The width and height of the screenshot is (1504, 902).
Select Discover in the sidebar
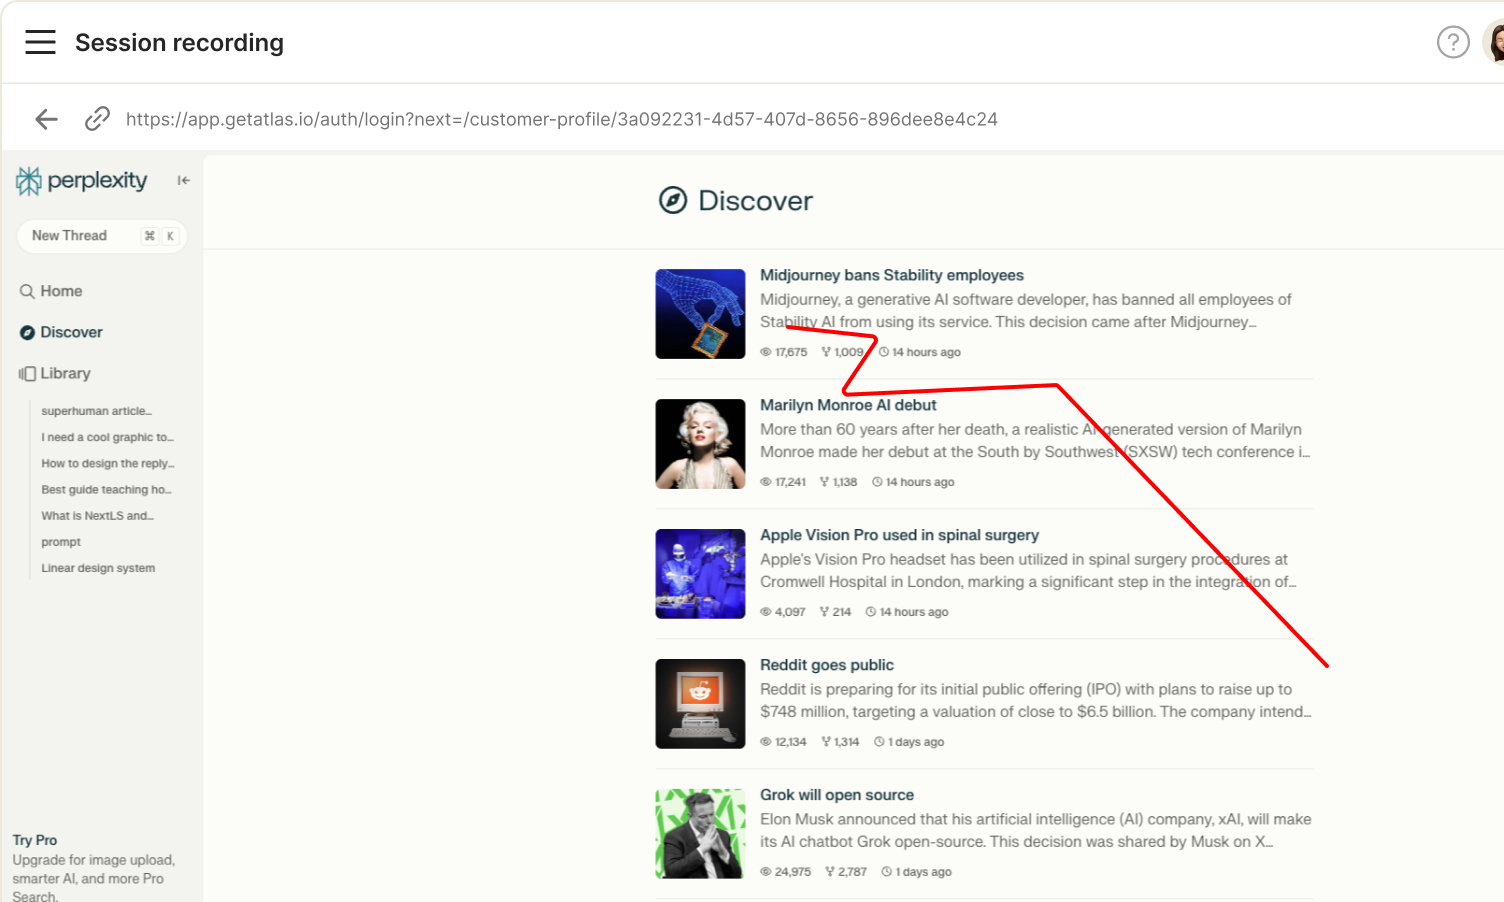[x=70, y=332]
